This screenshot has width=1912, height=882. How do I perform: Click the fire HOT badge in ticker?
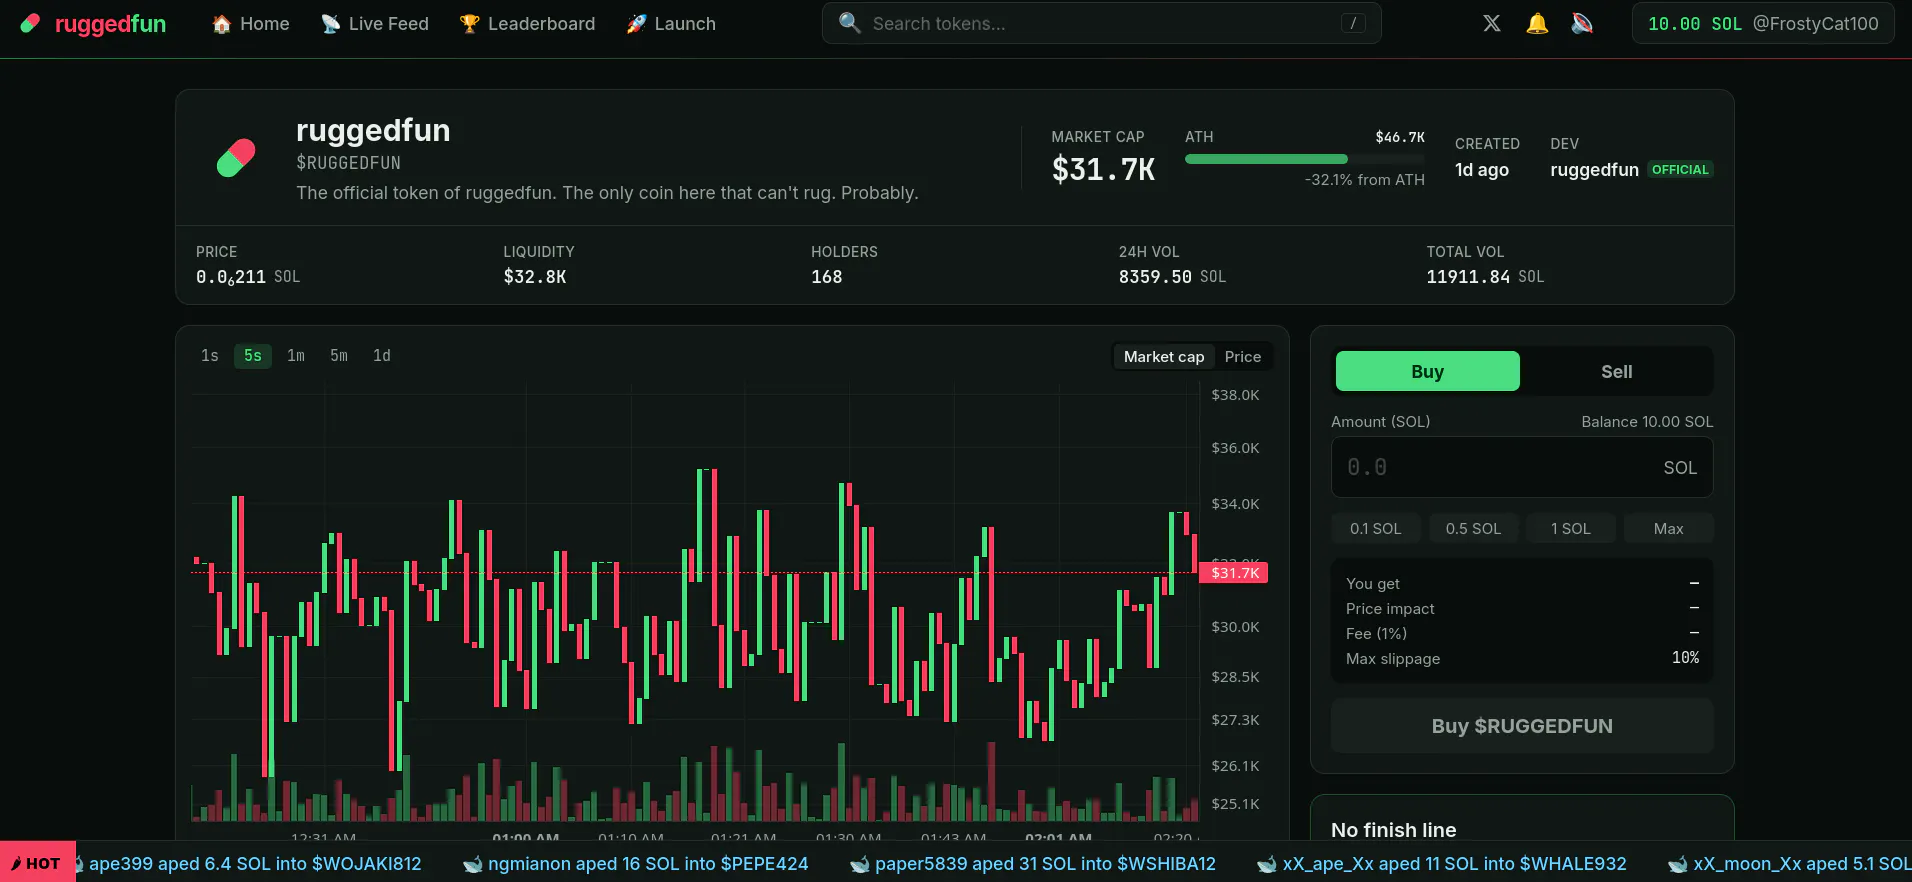click(37, 863)
